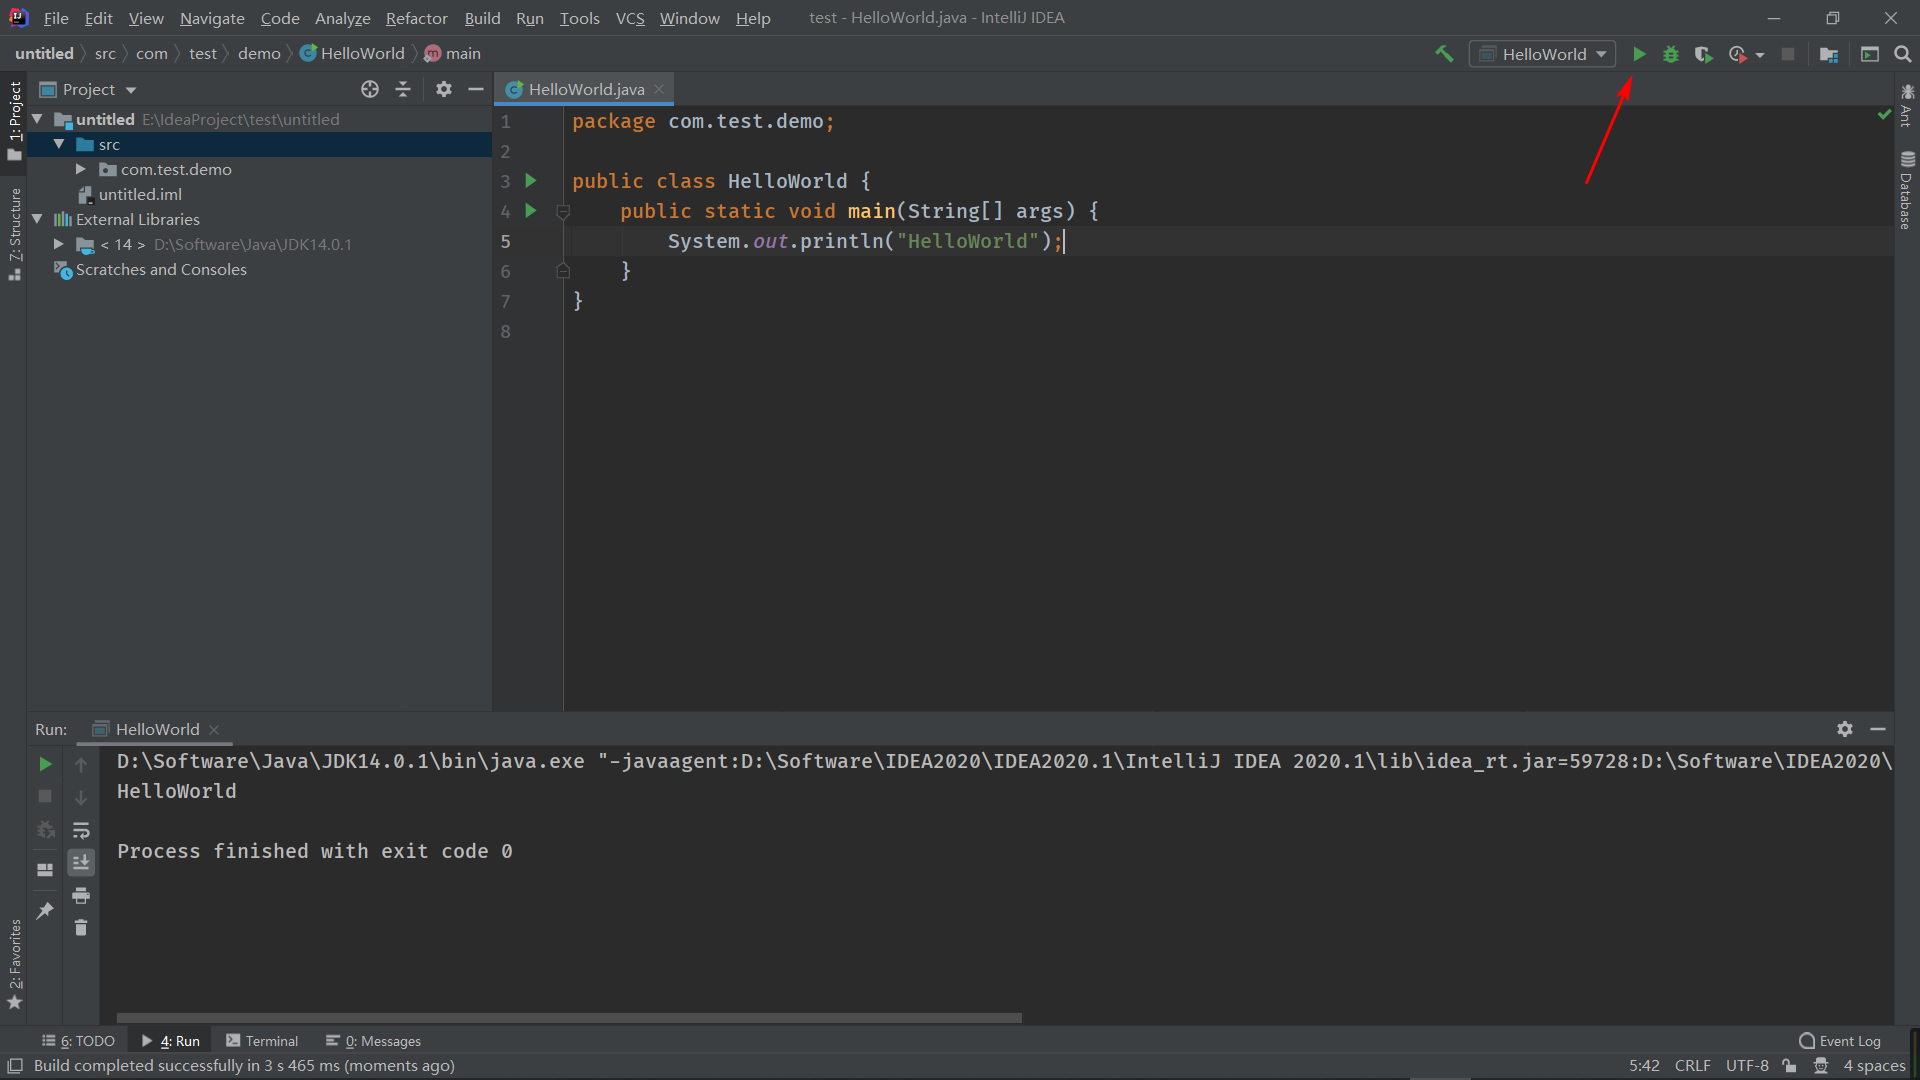This screenshot has height=1080, width=1920.
Task: Click the line:column 5:42 indicator
Action: (1644, 1066)
